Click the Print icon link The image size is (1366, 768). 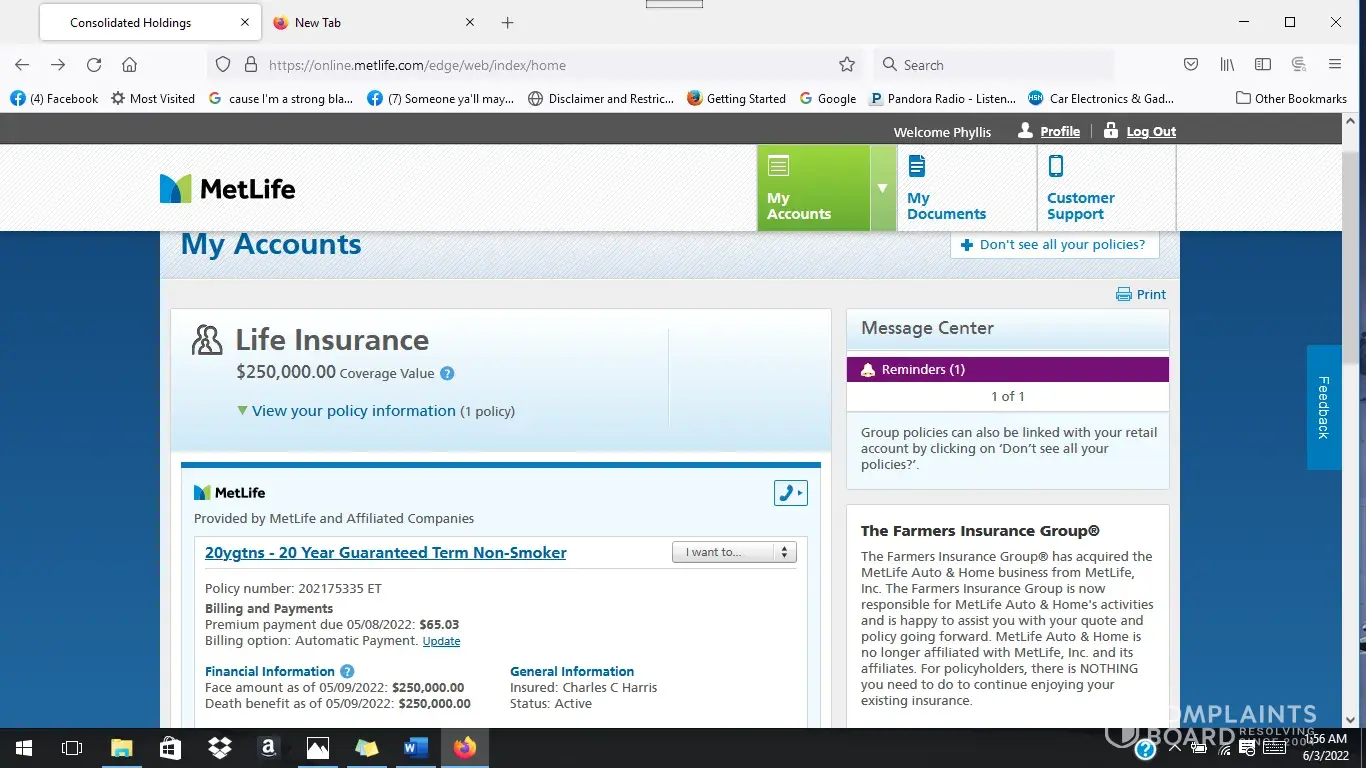coord(1141,294)
